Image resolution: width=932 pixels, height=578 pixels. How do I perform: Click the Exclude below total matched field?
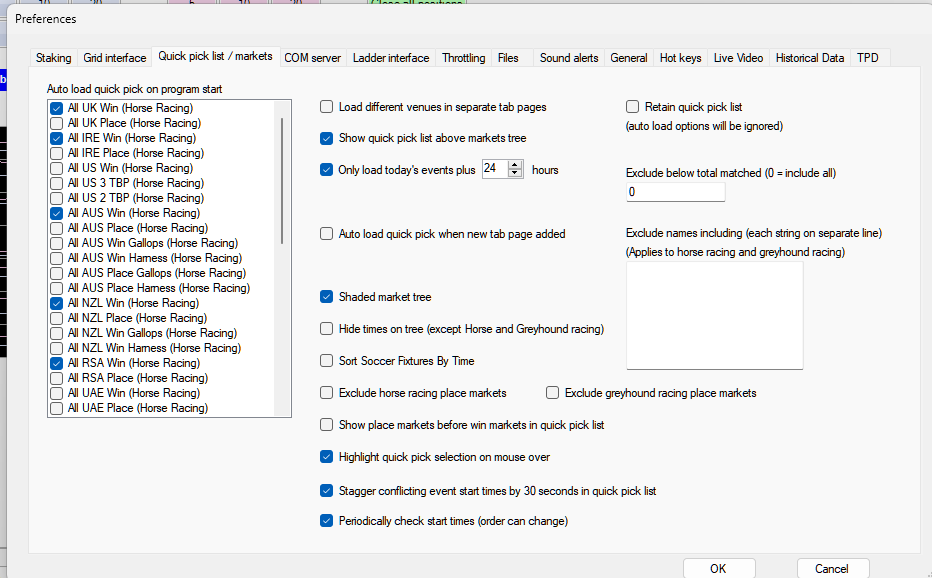click(675, 192)
